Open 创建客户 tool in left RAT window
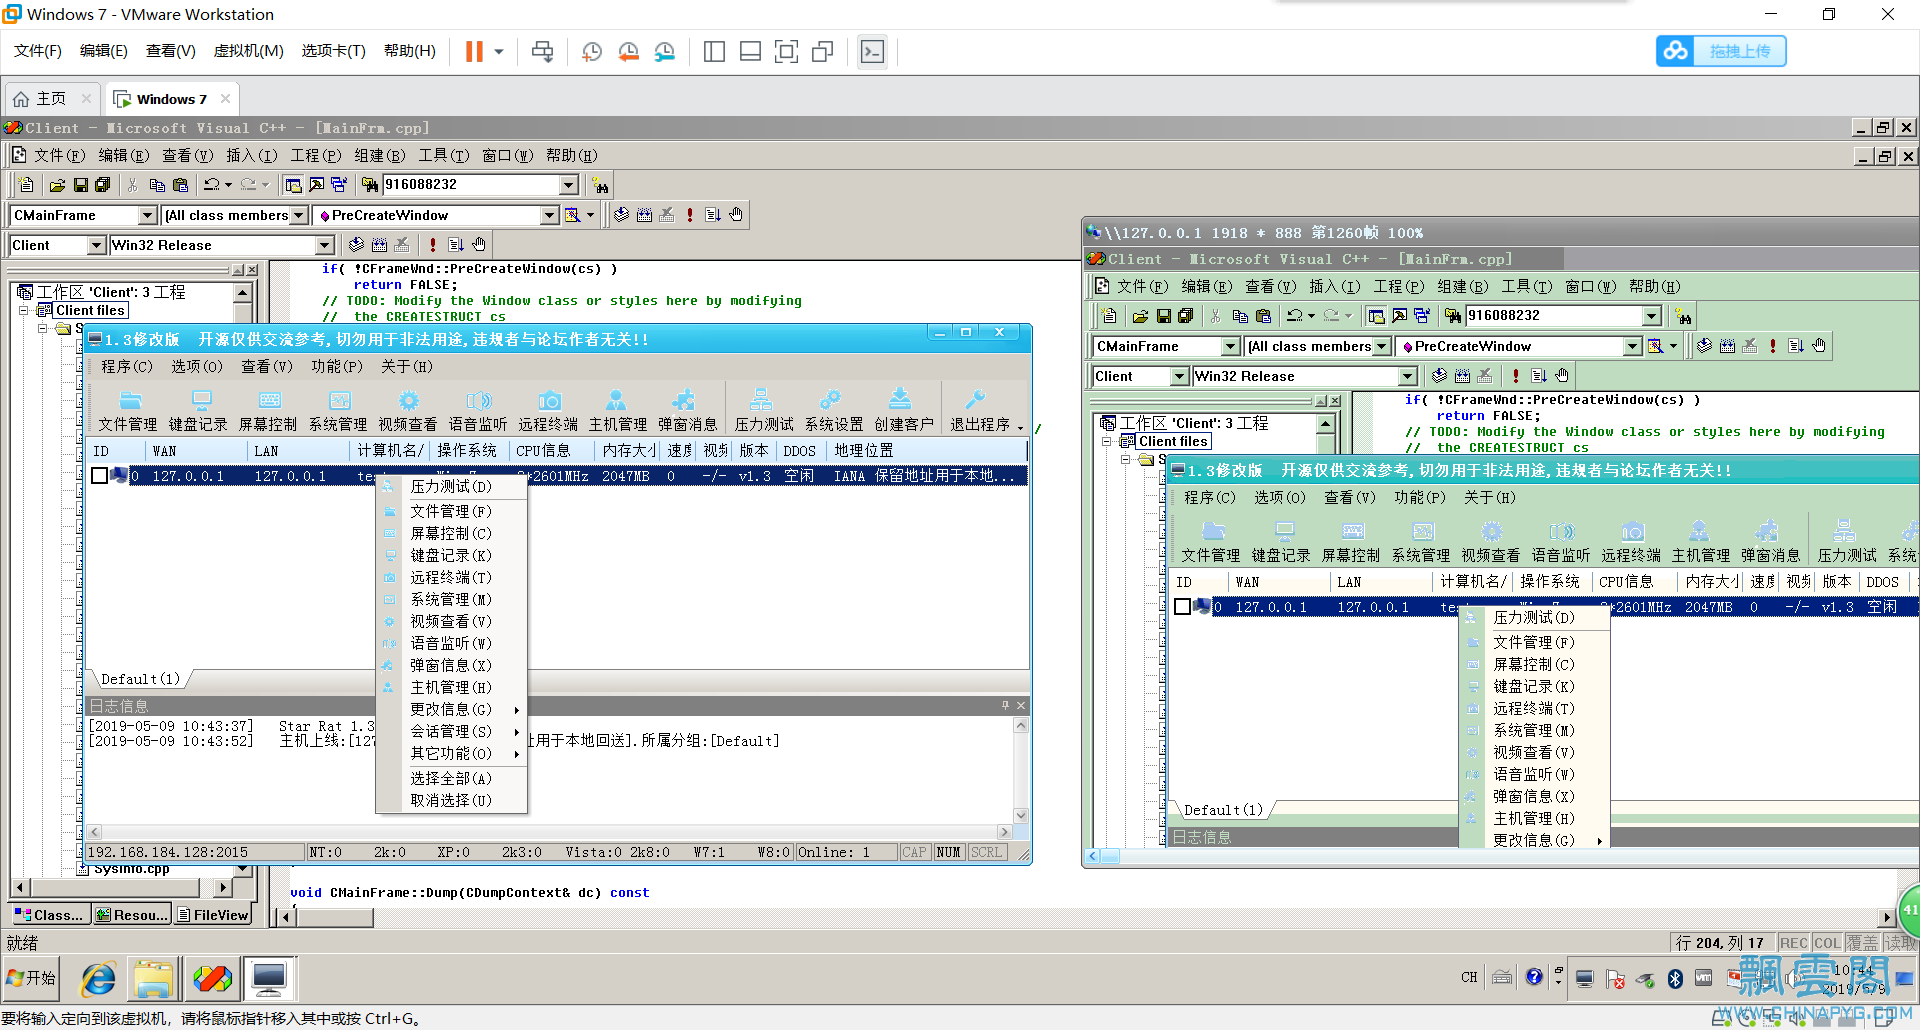 click(x=904, y=411)
